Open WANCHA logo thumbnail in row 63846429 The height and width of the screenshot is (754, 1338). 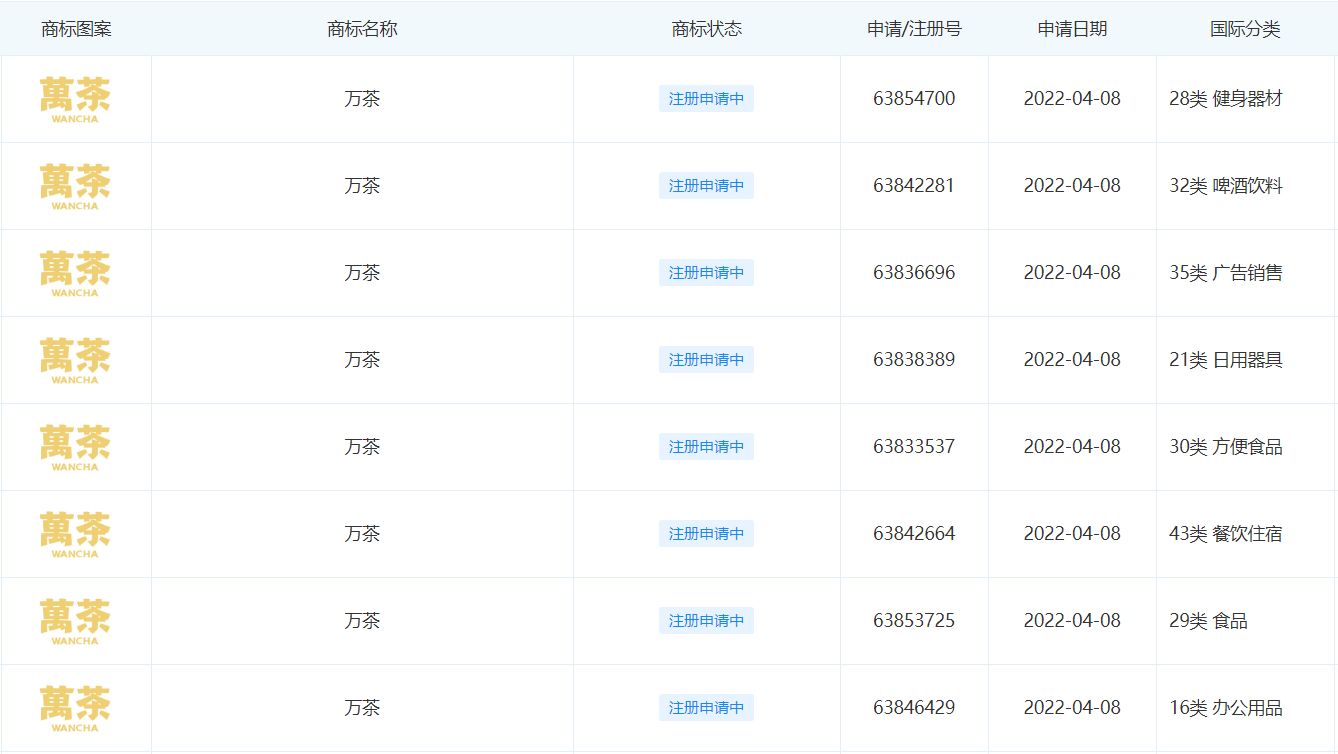[x=75, y=708]
